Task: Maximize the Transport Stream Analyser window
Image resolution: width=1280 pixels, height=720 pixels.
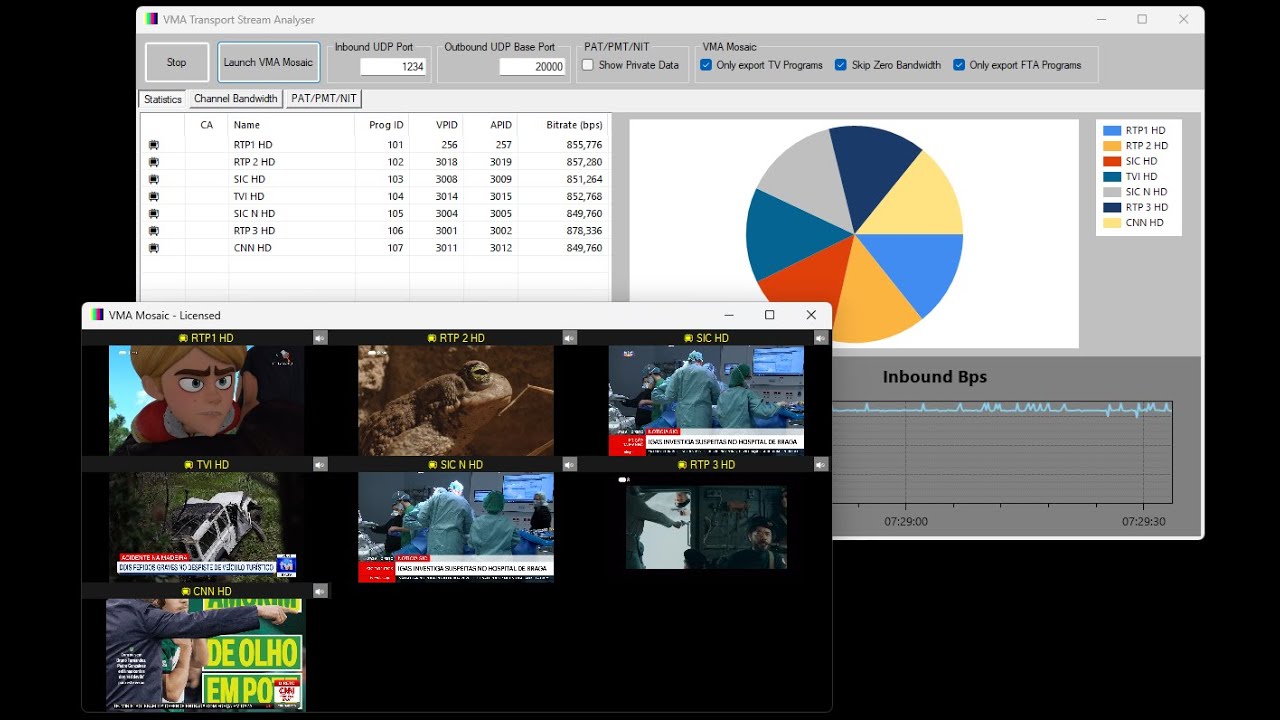Action: [1142, 19]
